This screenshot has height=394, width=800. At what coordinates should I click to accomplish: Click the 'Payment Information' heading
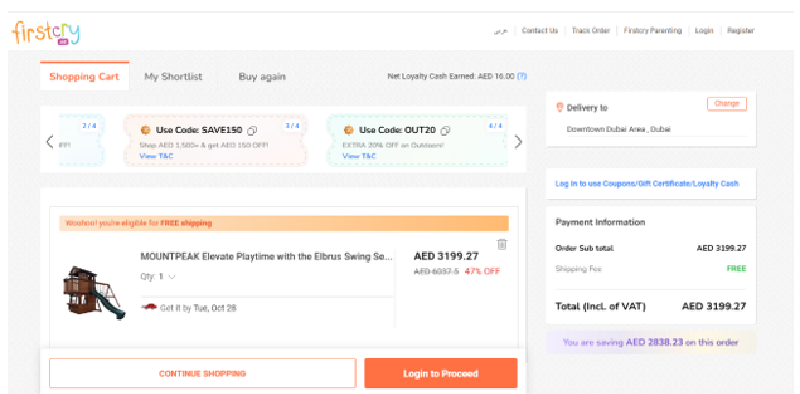click(600, 223)
